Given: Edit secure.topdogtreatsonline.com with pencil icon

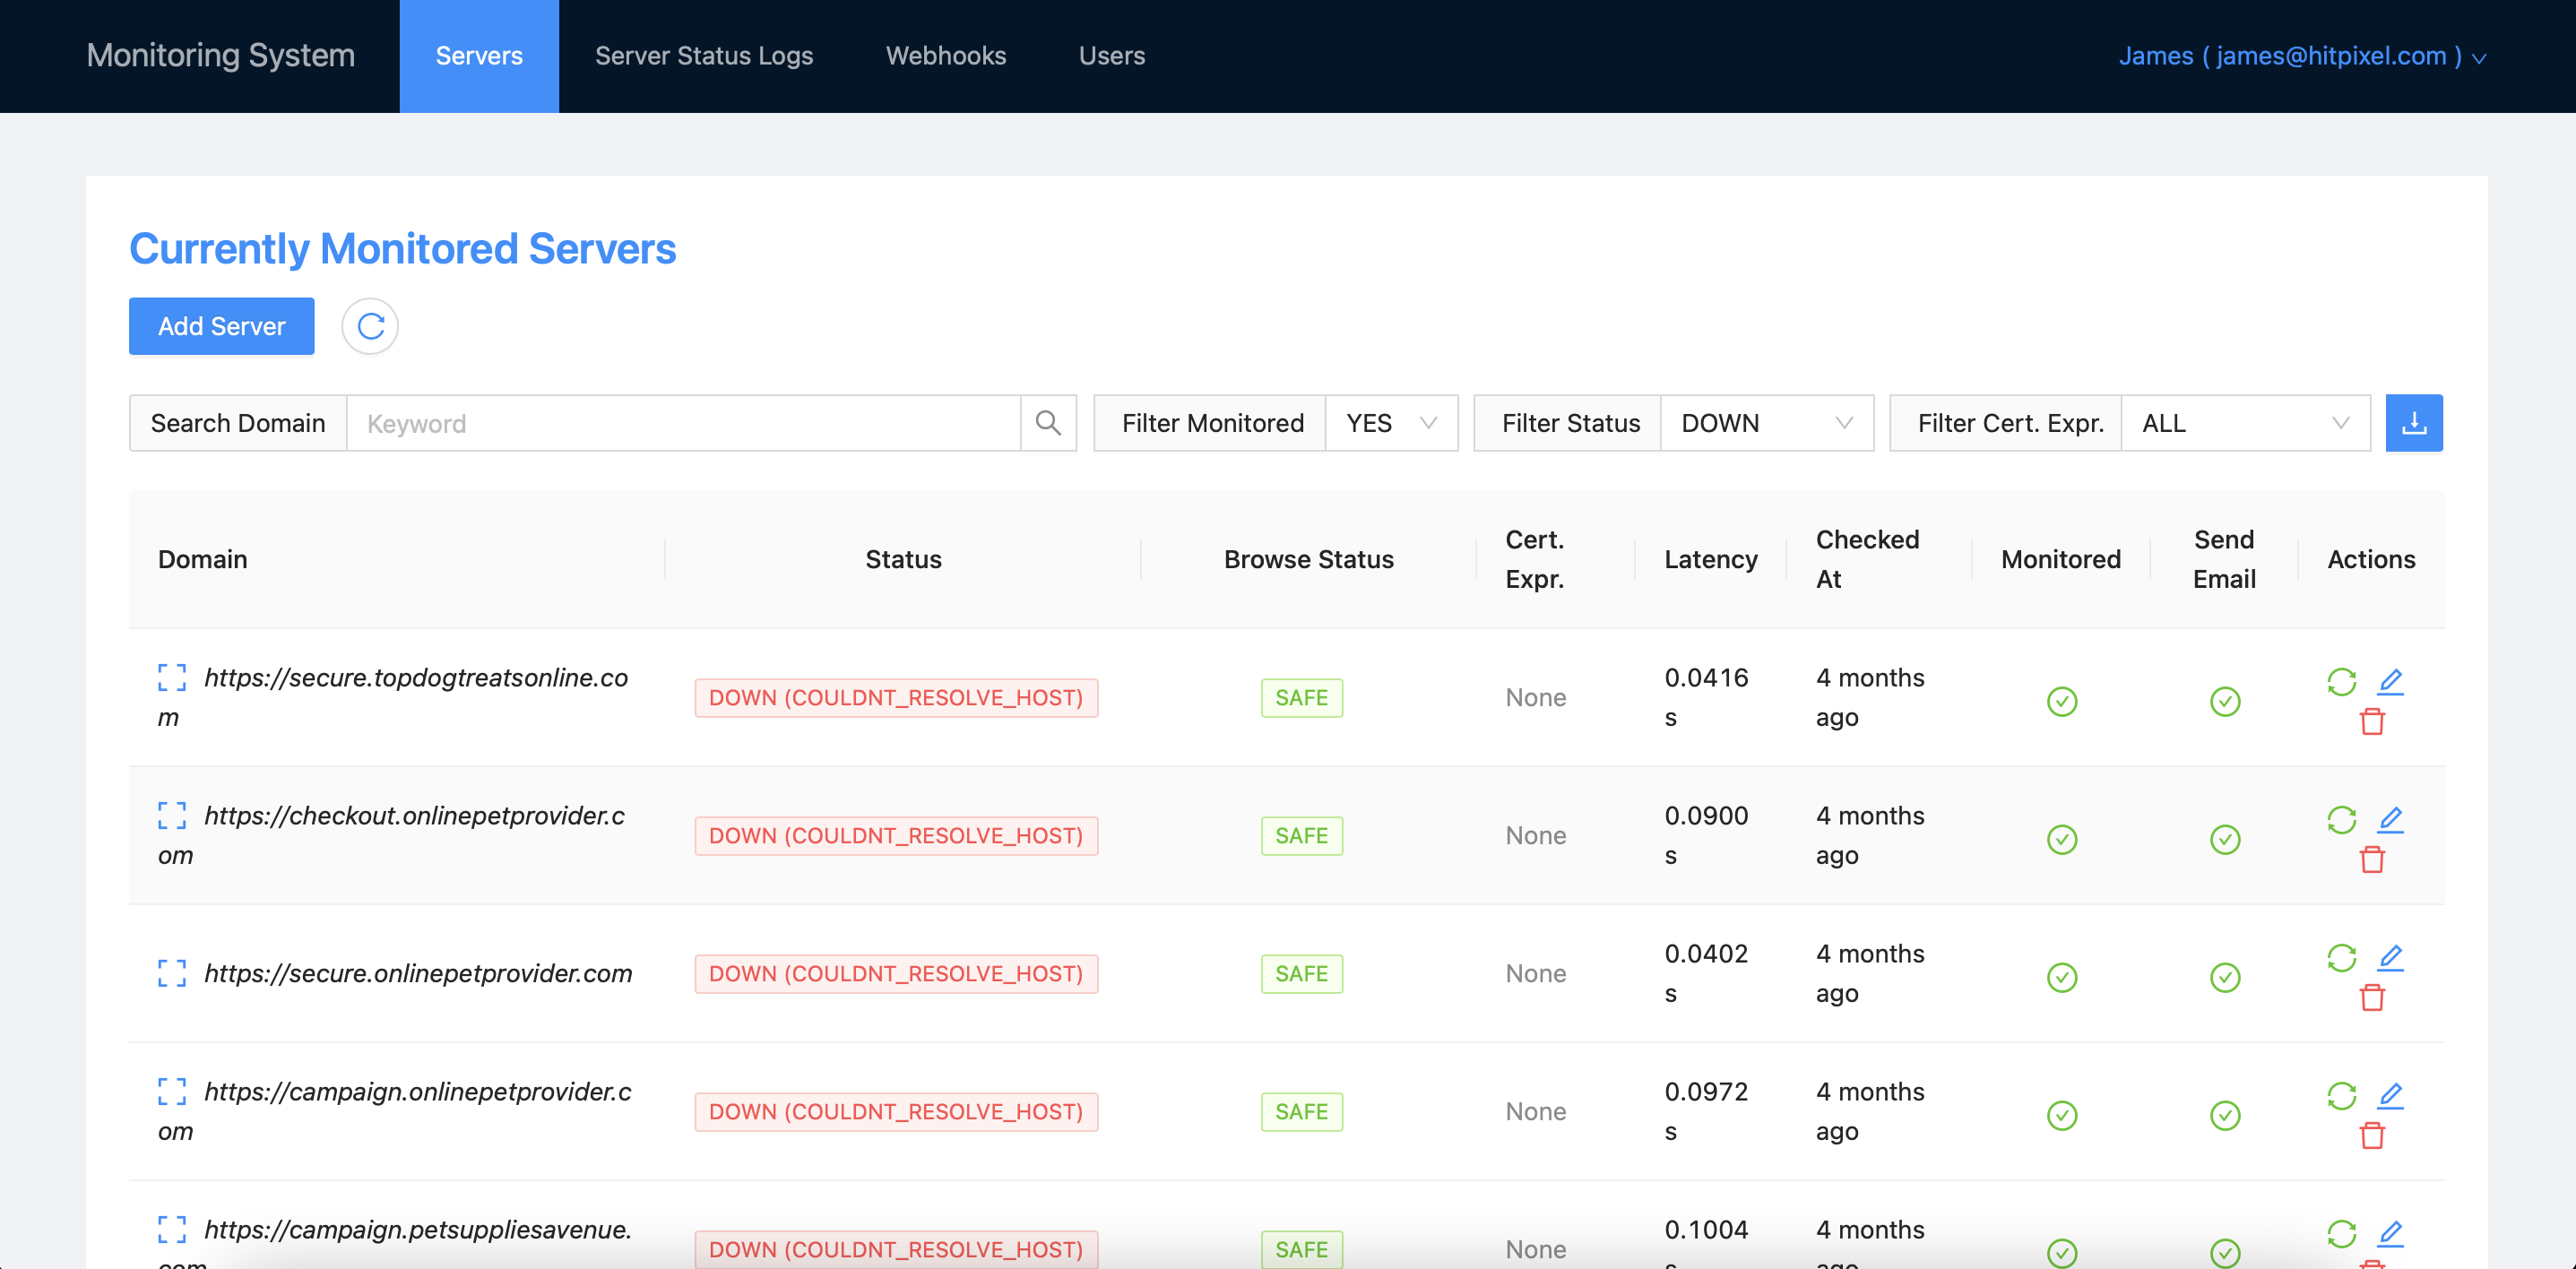Looking at the screenshot, I should click(2390, 681).
